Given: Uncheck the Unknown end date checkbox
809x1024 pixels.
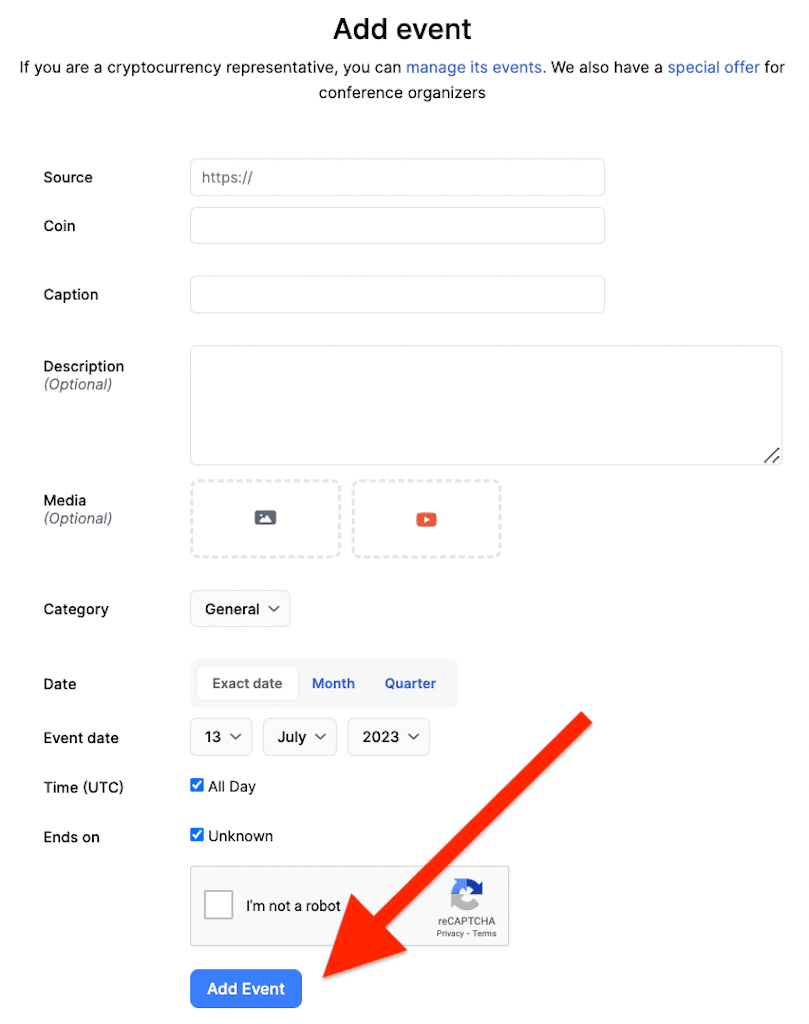Looking at the screenshot, I should click(x=197, y=835).
